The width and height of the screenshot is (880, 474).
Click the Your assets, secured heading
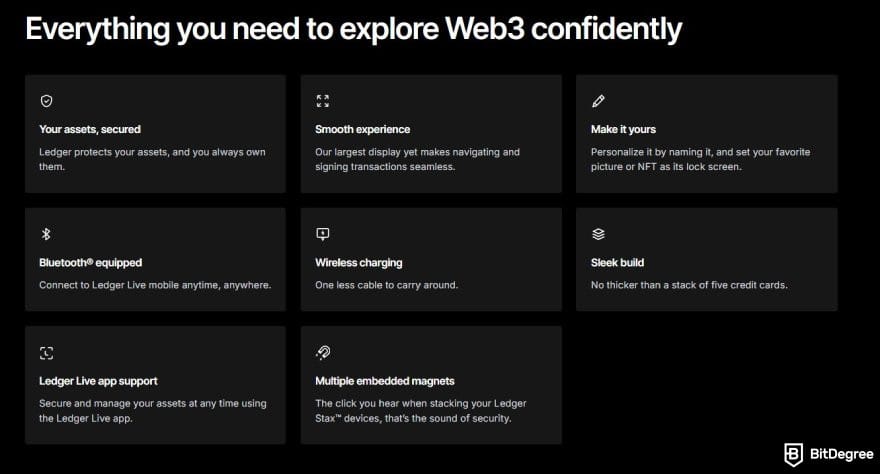click(90, 129)
